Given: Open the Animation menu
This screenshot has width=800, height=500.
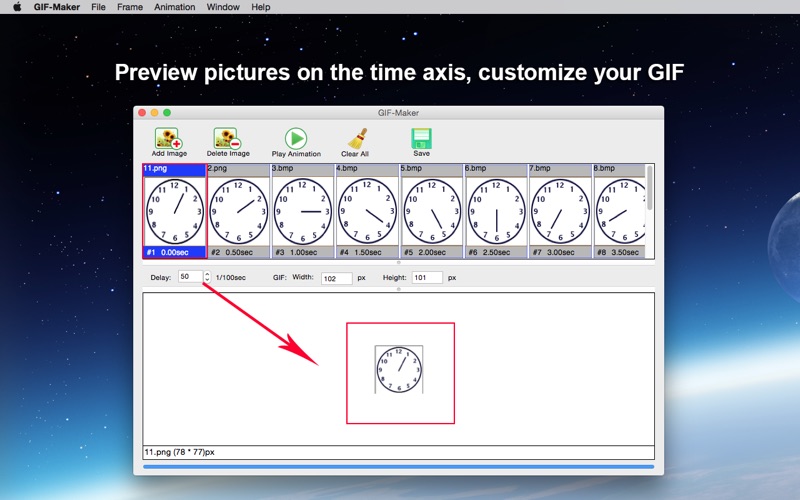Looking at the screenshot, I should (174, 7).
